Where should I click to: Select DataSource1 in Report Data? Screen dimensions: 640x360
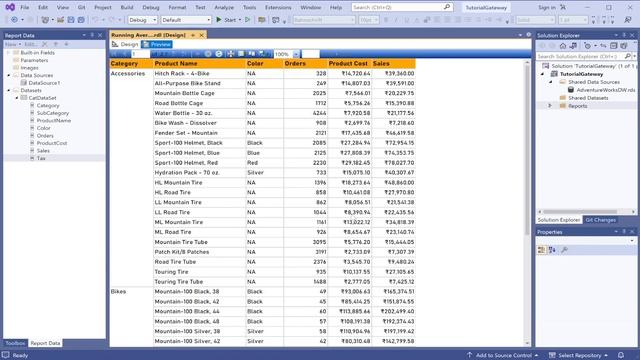coord(44,83)
